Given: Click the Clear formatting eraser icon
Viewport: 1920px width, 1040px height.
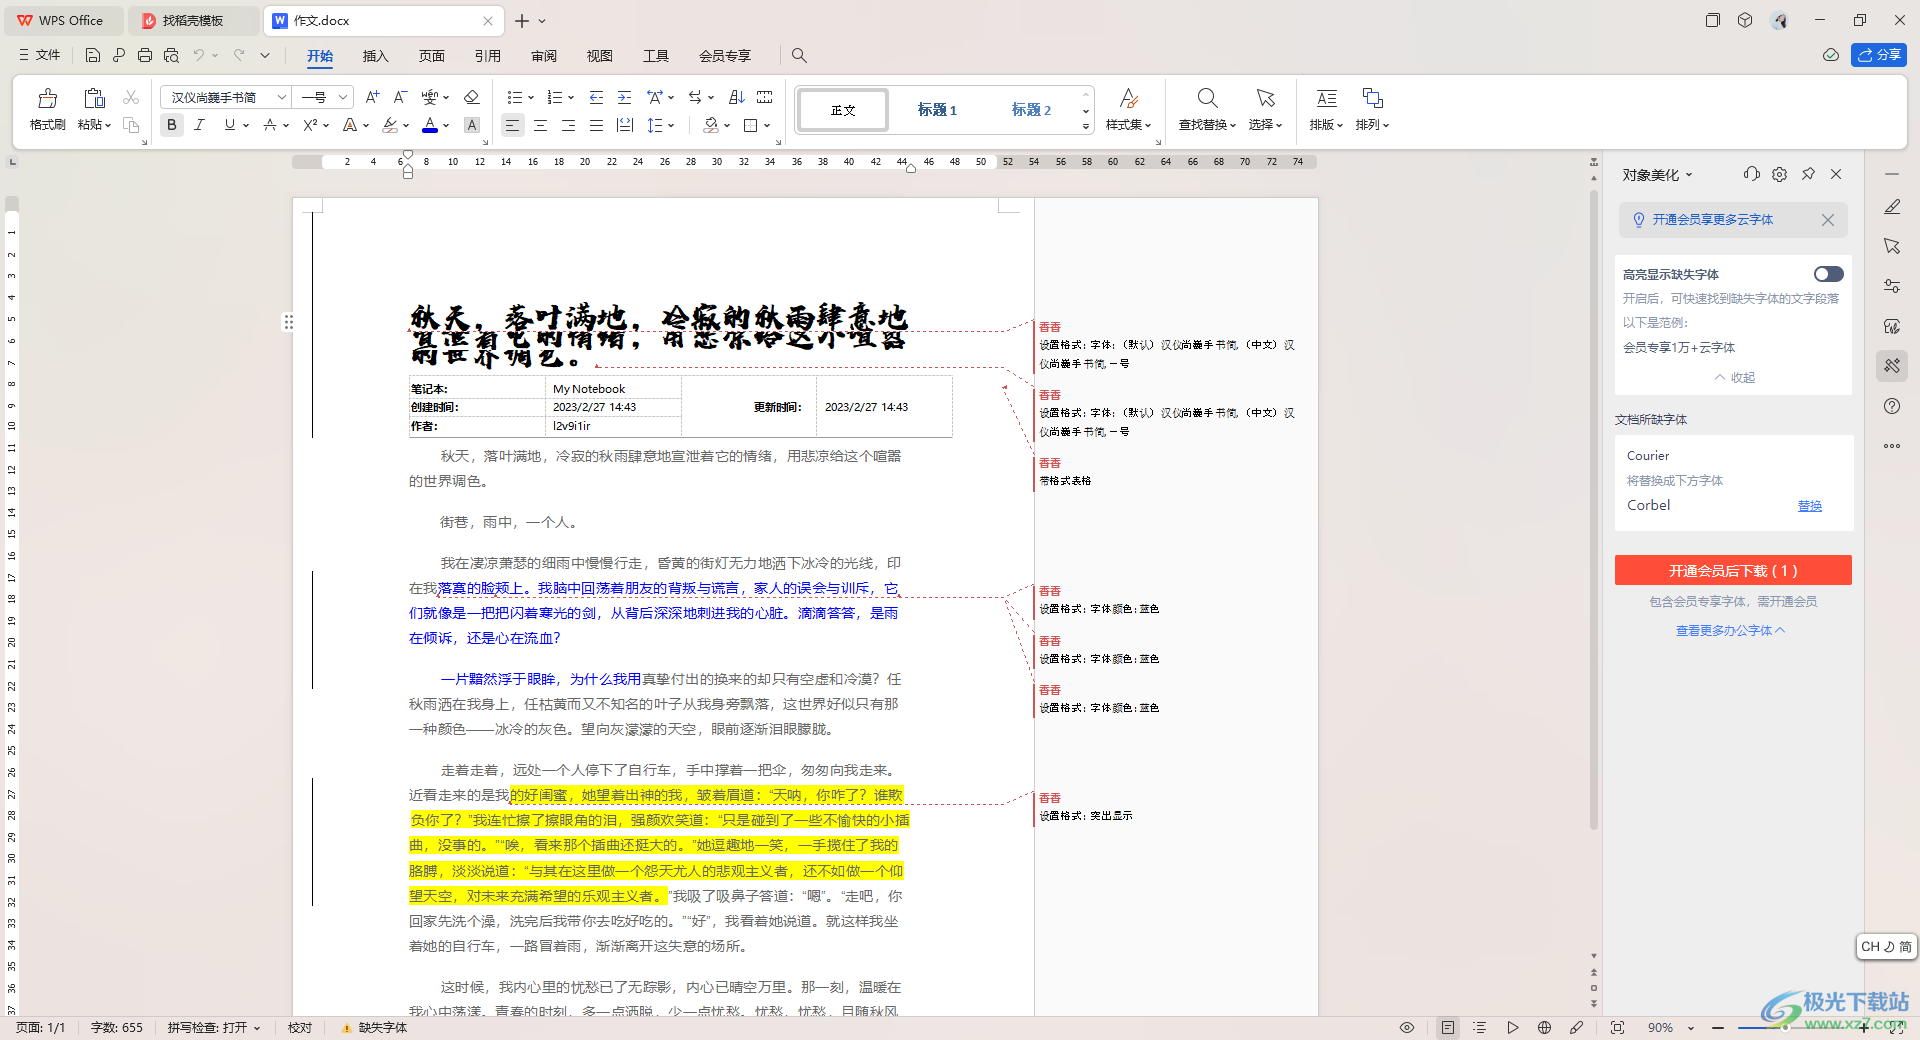Looking at the screenshot, I should [x=472, y=97].
